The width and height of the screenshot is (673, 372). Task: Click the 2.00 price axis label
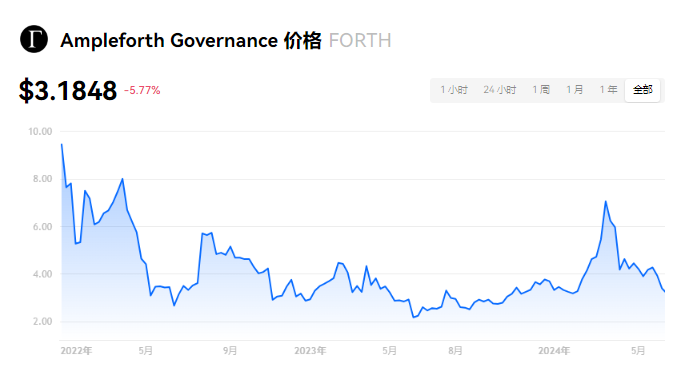pyautogui.click(x=42, y=321)
